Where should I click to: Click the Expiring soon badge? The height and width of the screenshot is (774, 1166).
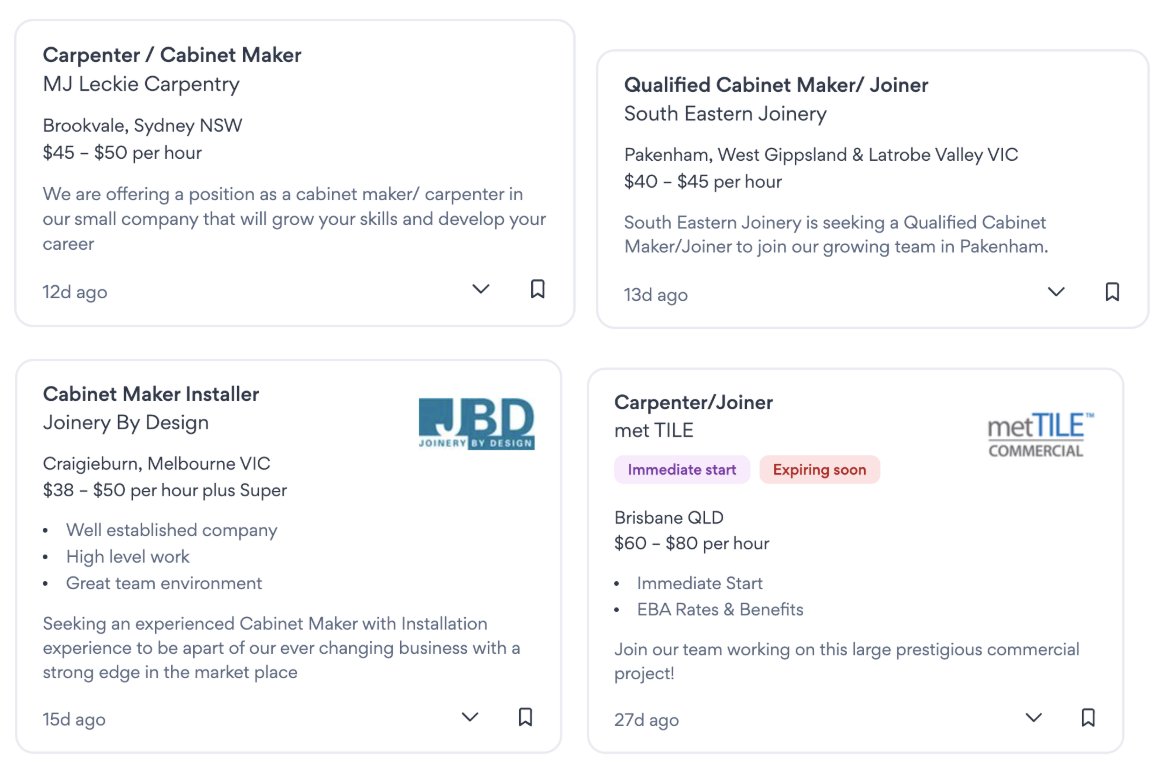819,470
